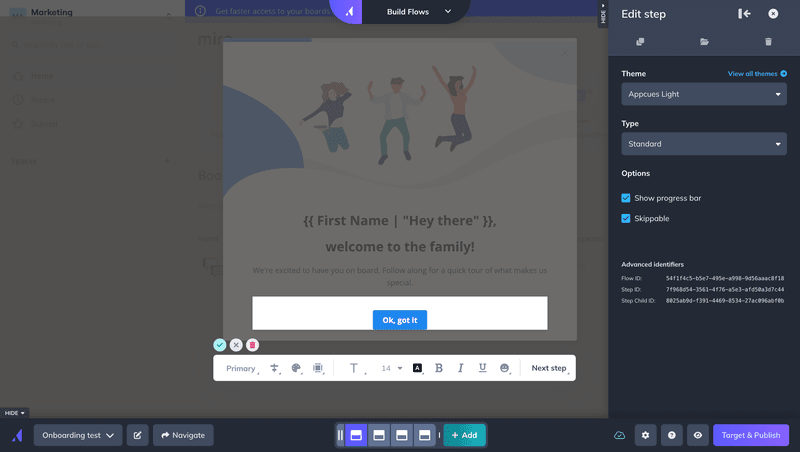The width and height of the screenshot is (800, 452).
Task: Delete step using the sidebar trash icon
Action: click(x=768, y=42)
